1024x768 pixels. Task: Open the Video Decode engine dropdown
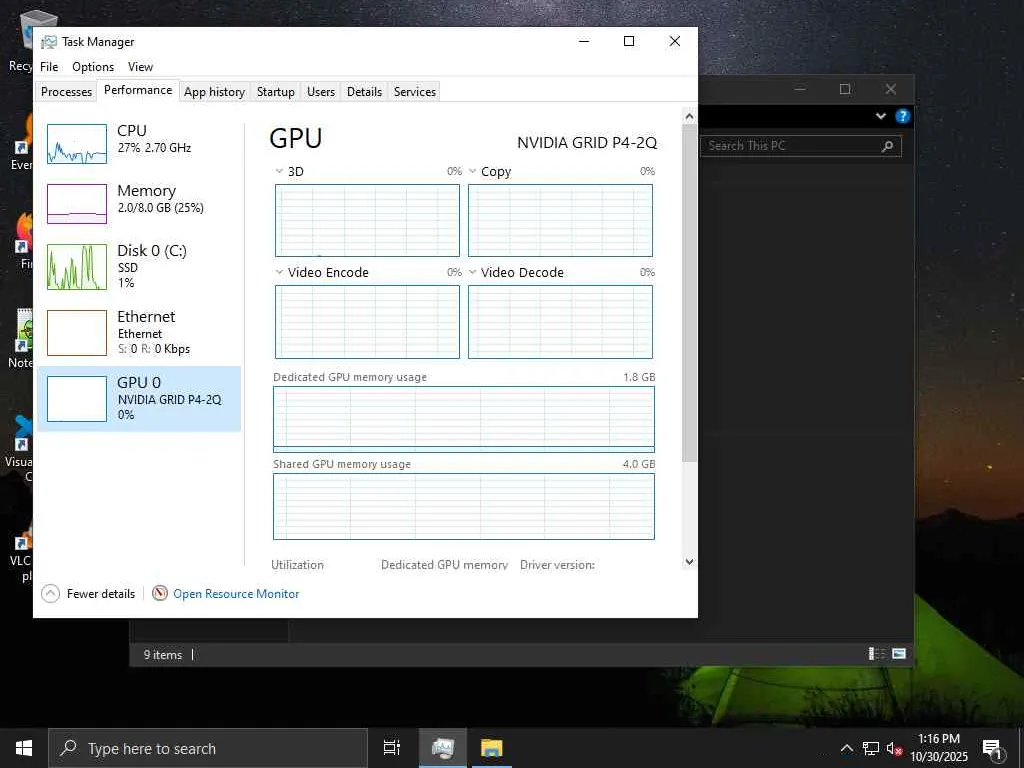point(473,272)
